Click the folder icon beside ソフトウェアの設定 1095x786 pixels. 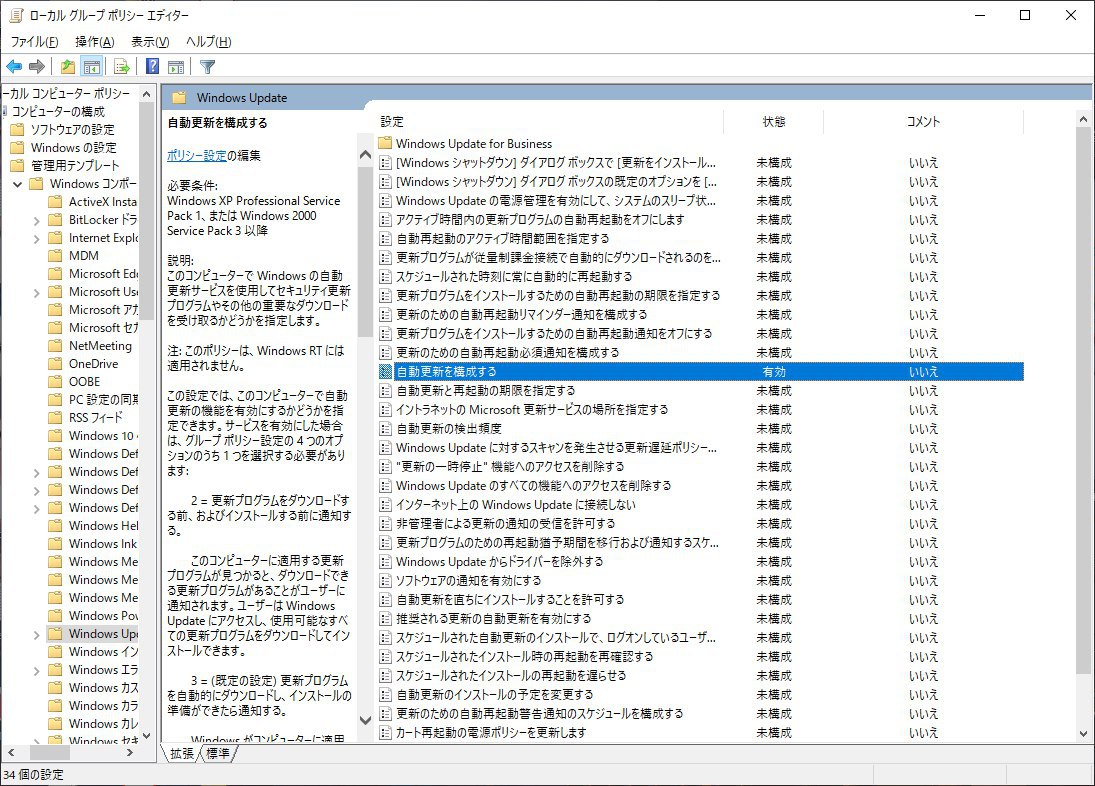click(x=17, y=130)
